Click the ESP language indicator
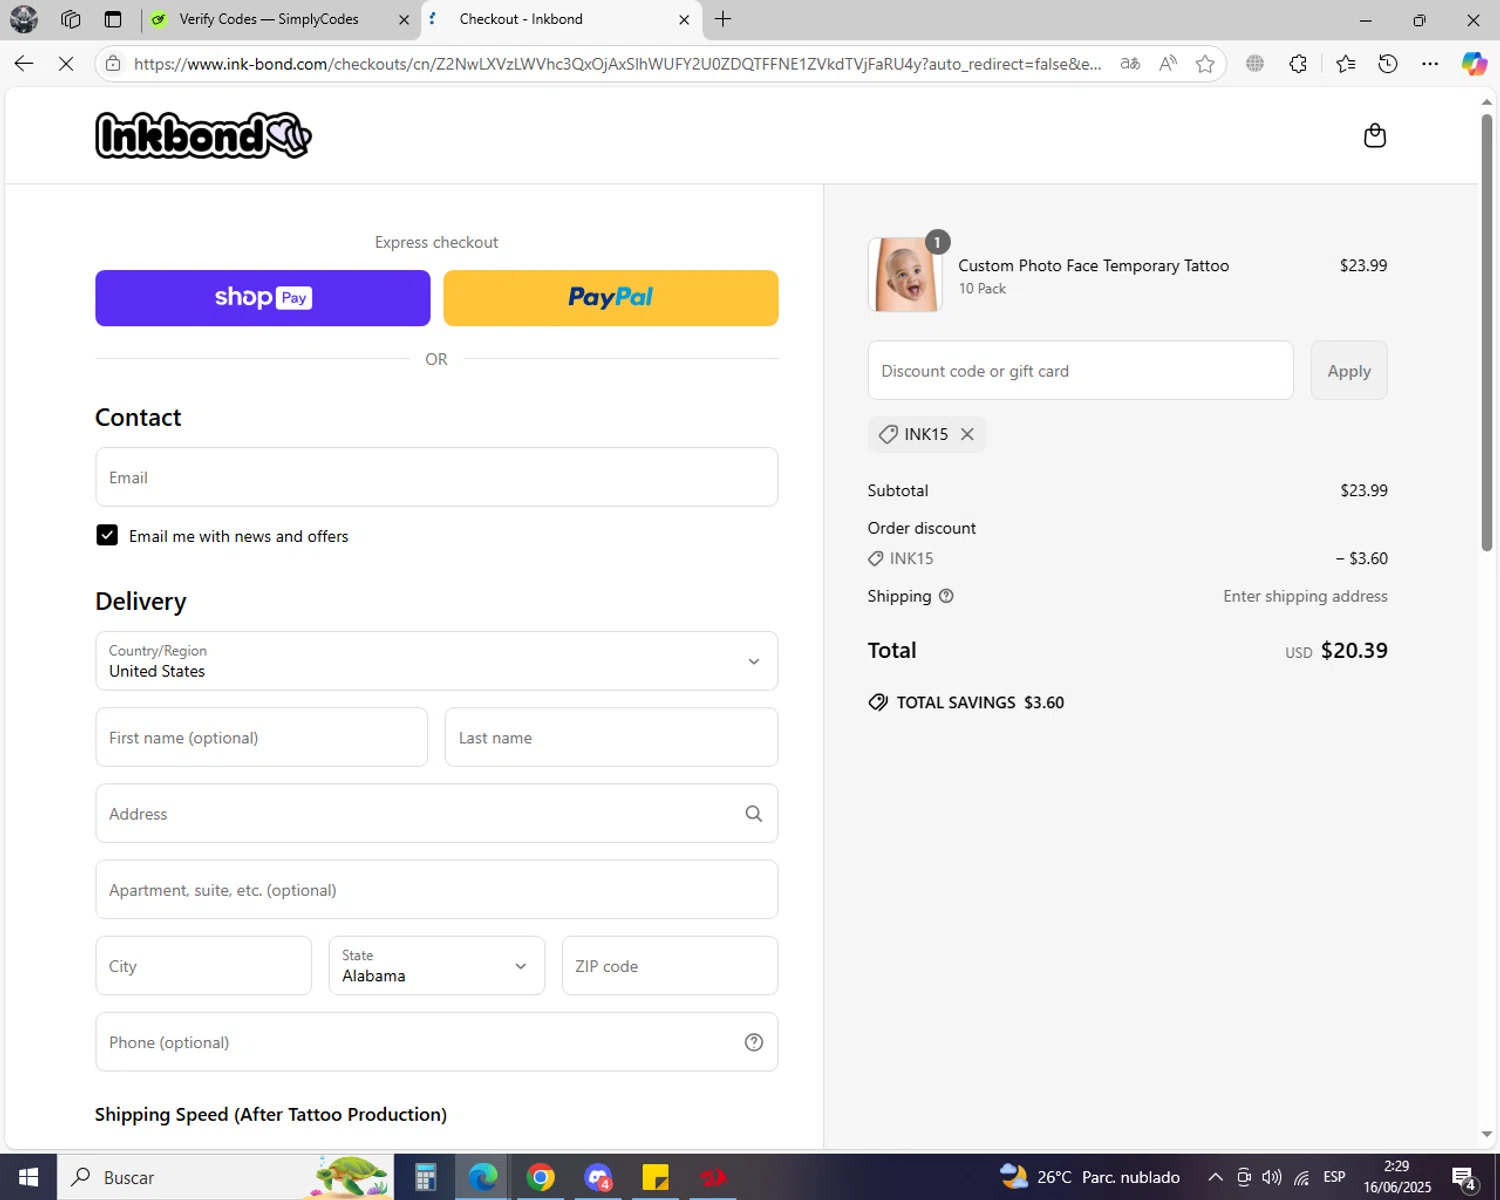1500x1200 pixels. 1334,1177
